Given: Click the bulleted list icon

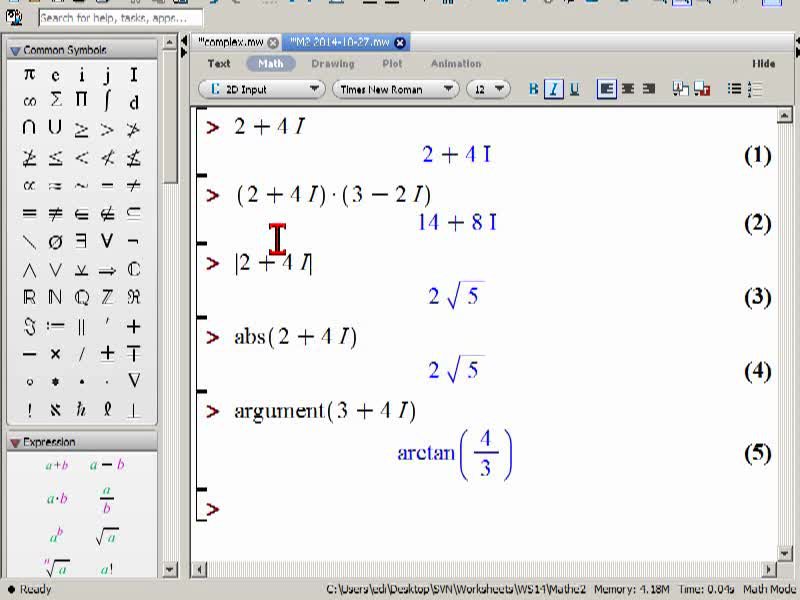Looking at the screenshot, I should tap(734, 89).
